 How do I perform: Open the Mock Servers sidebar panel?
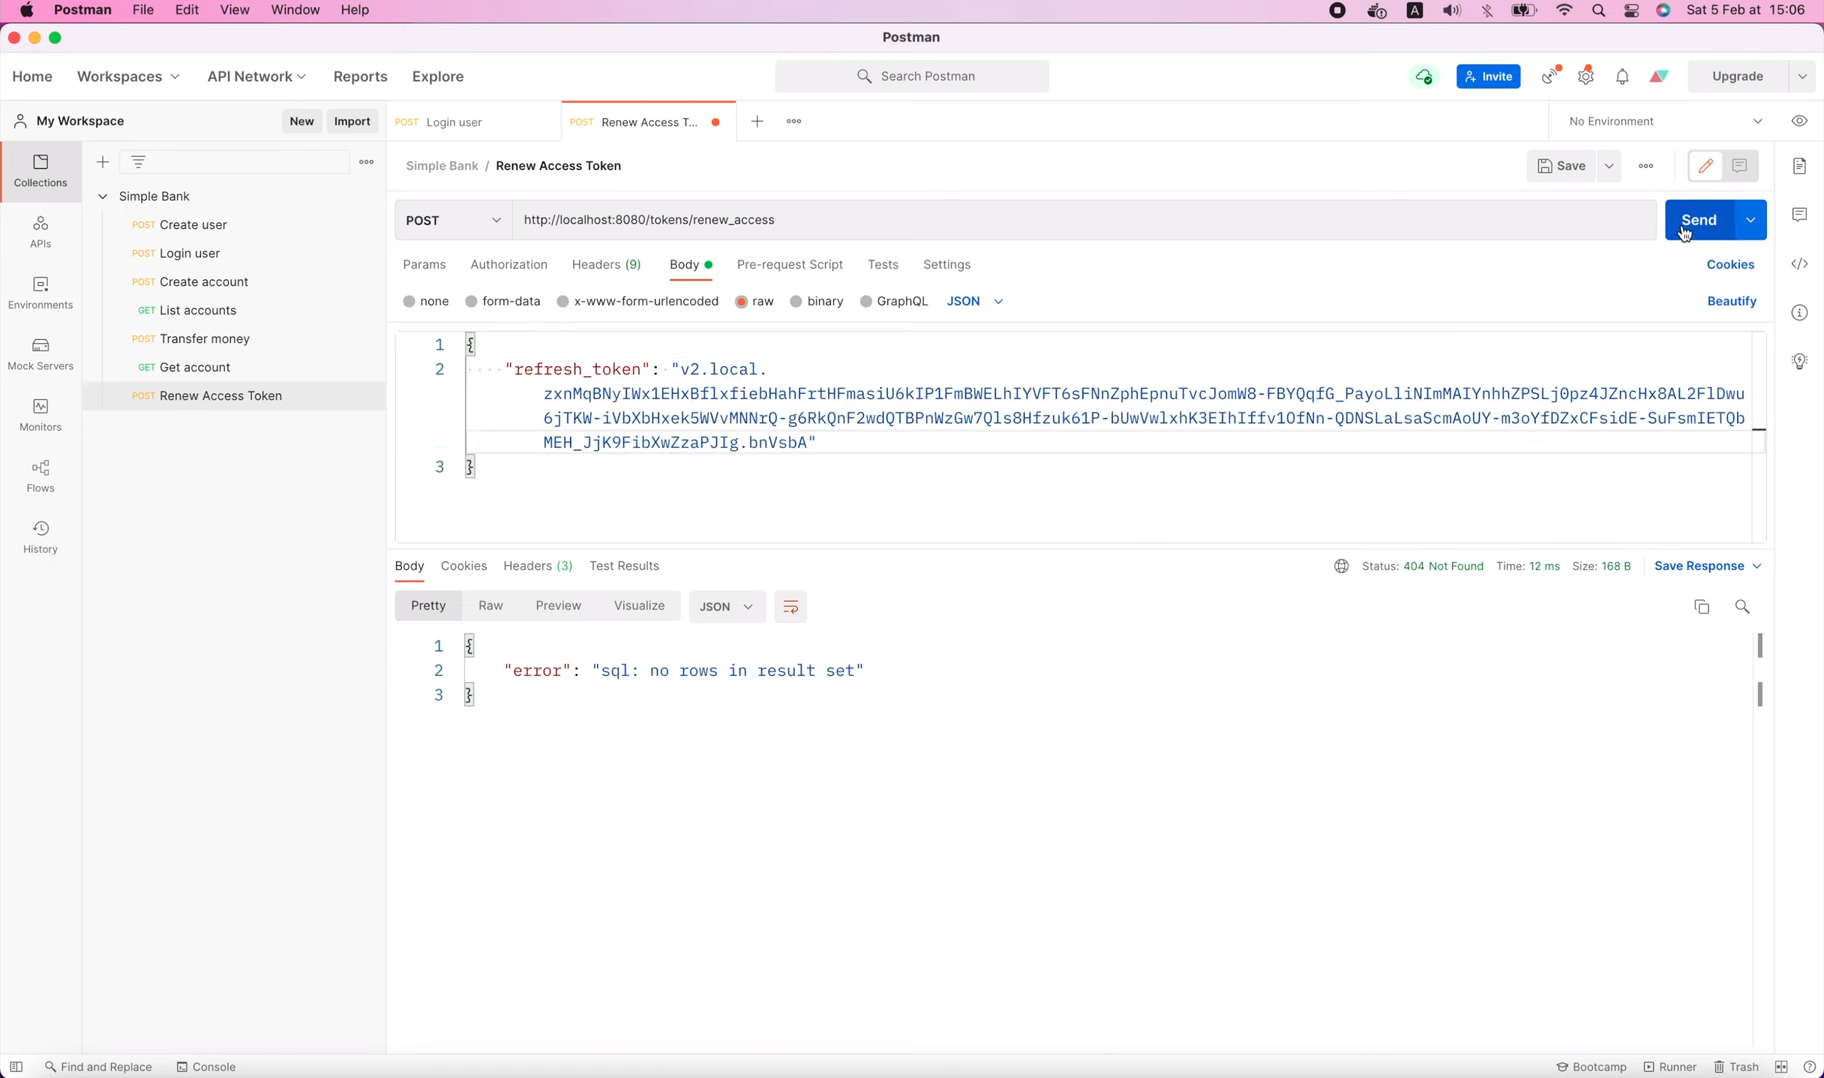coord(41,354)
